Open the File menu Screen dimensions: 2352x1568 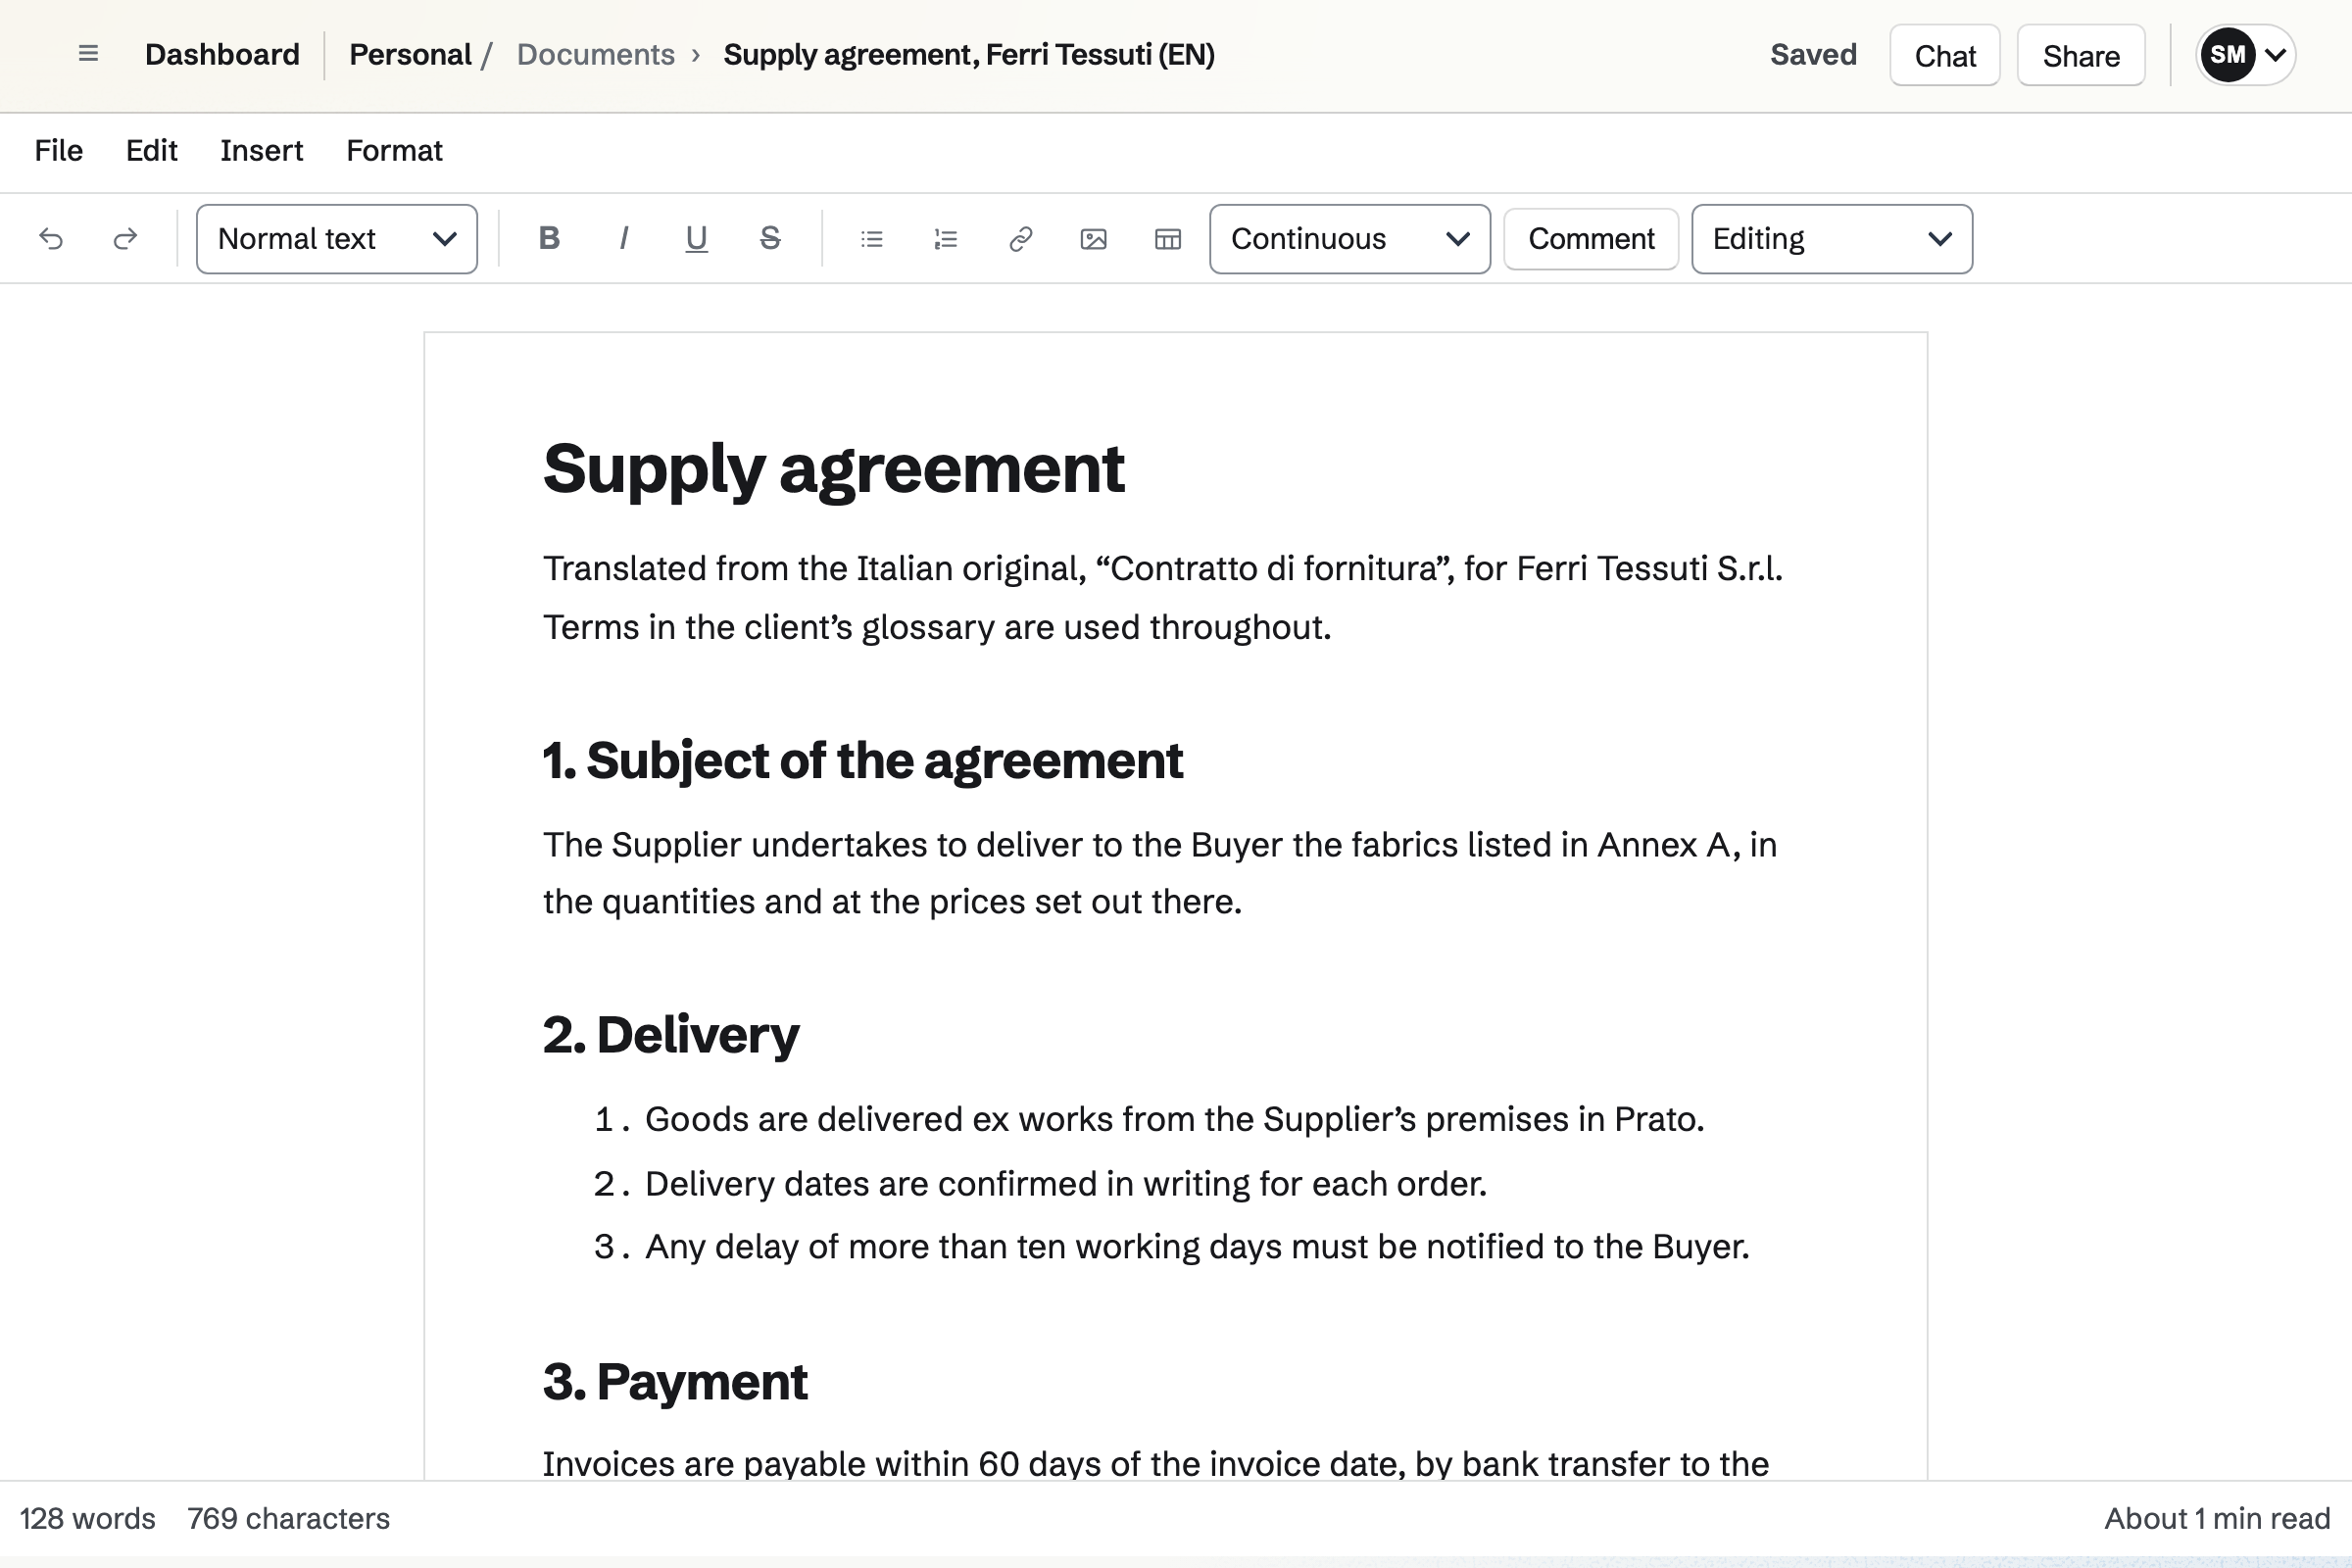(59, 151)
